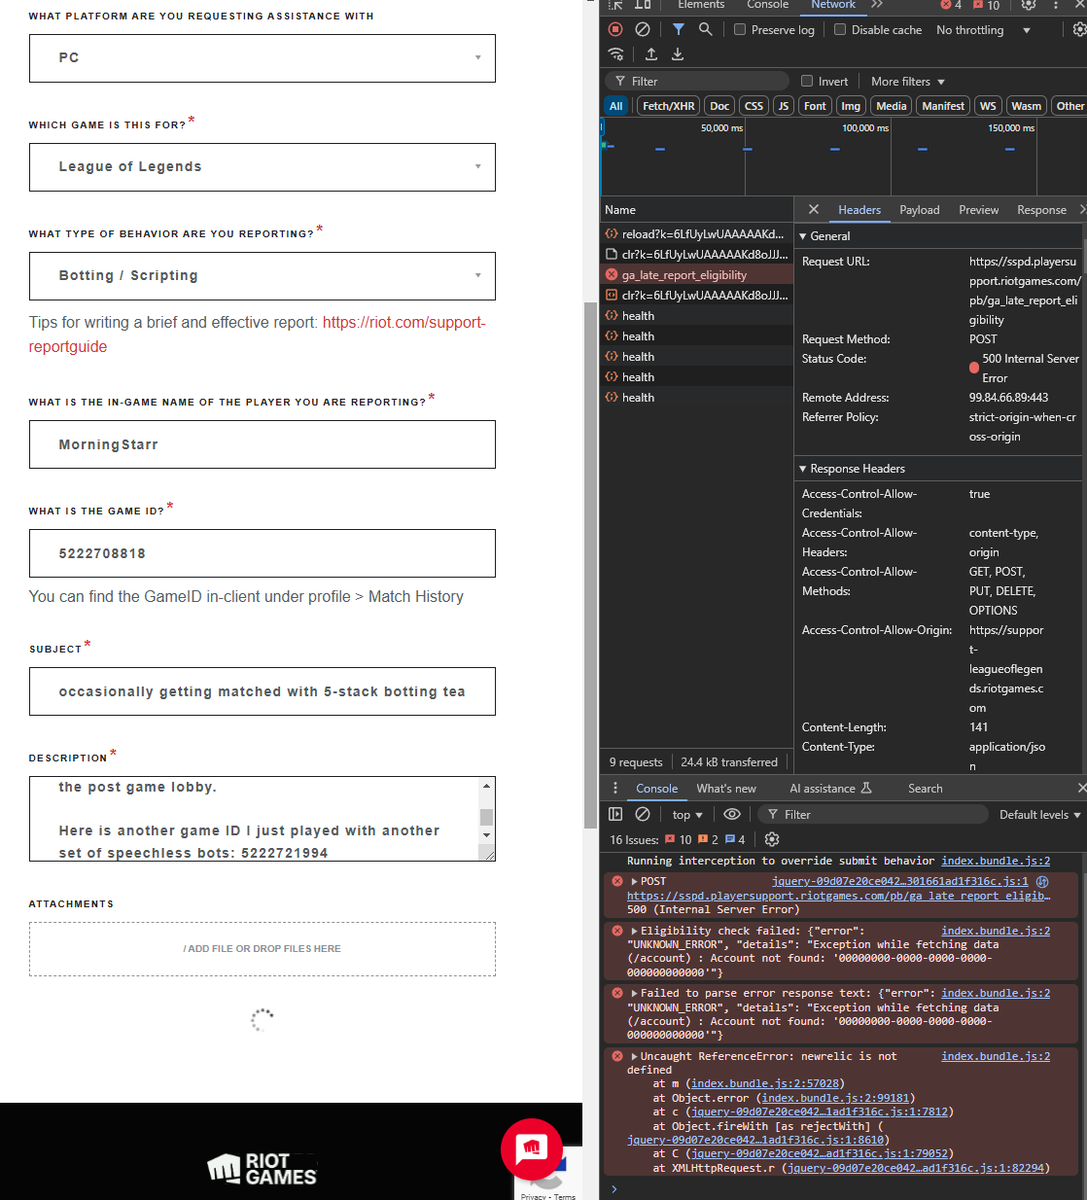Open network conditions wifi icon

(x=616, y=54)
